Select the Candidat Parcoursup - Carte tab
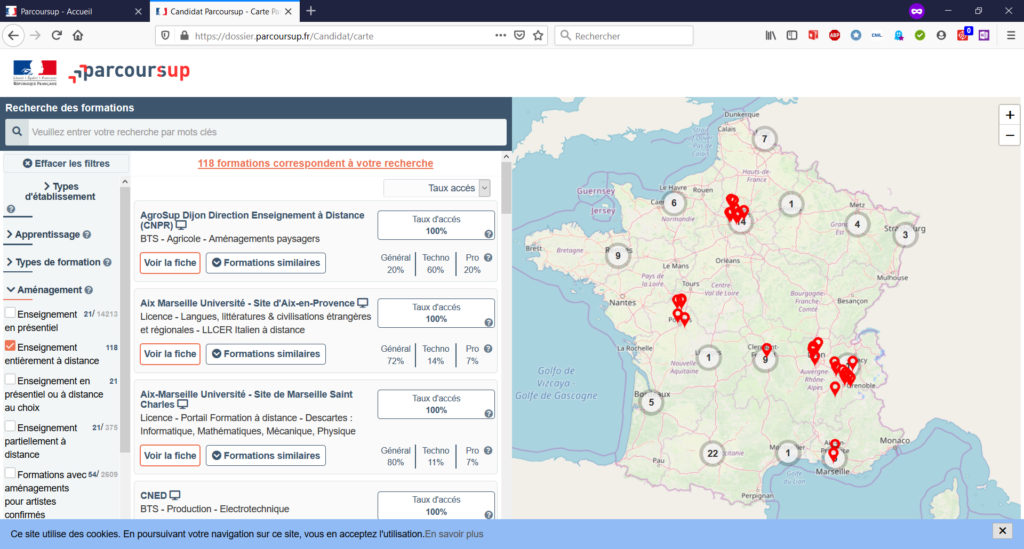 coord(224,11)
